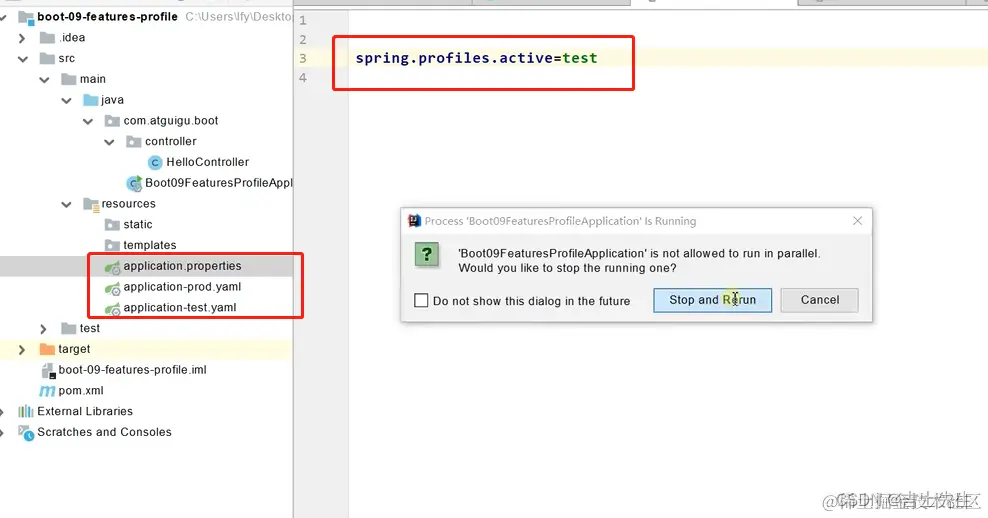The width and height of the screenshot is (988, 518).
Task: Click the External Libraries icon
Action: click(x=26, y=412)
